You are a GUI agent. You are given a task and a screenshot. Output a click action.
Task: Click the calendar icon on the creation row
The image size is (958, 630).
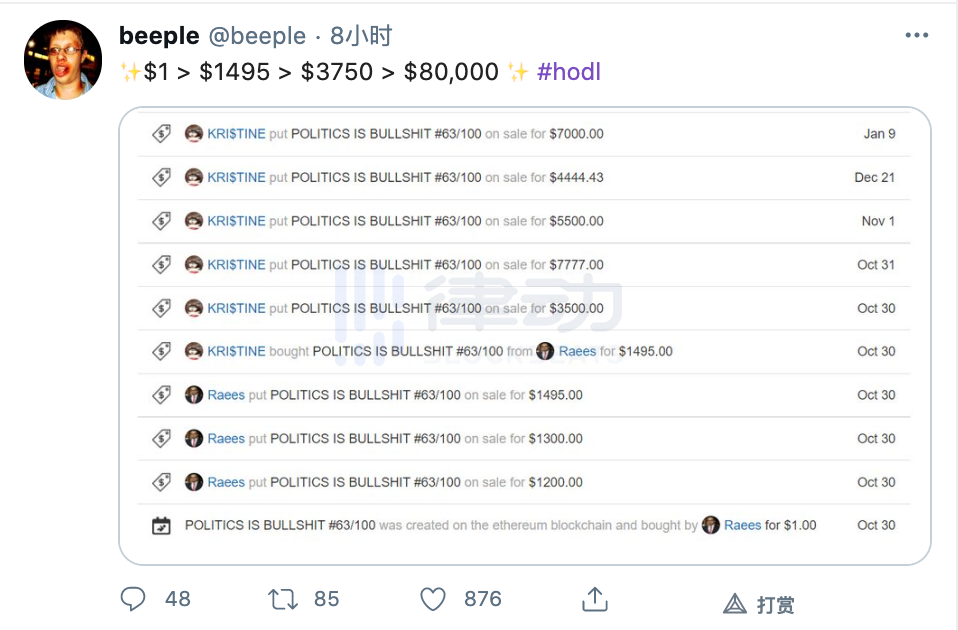pyautogui.click(x=161, y=524)
